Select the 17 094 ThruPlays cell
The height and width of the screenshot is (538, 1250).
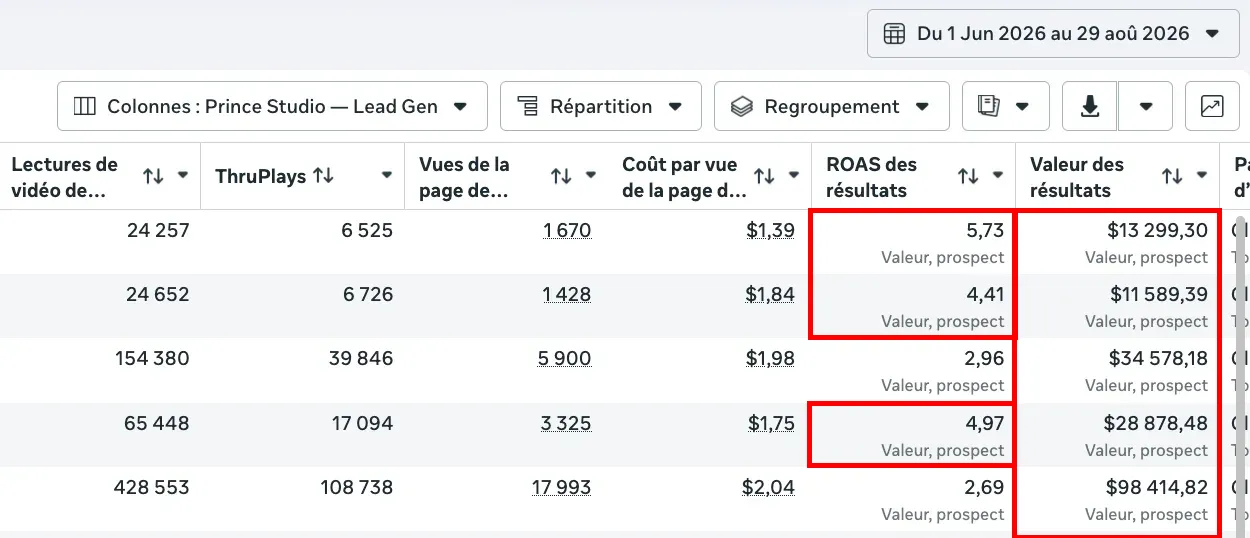pyautogui.click(x=362, y=424)
